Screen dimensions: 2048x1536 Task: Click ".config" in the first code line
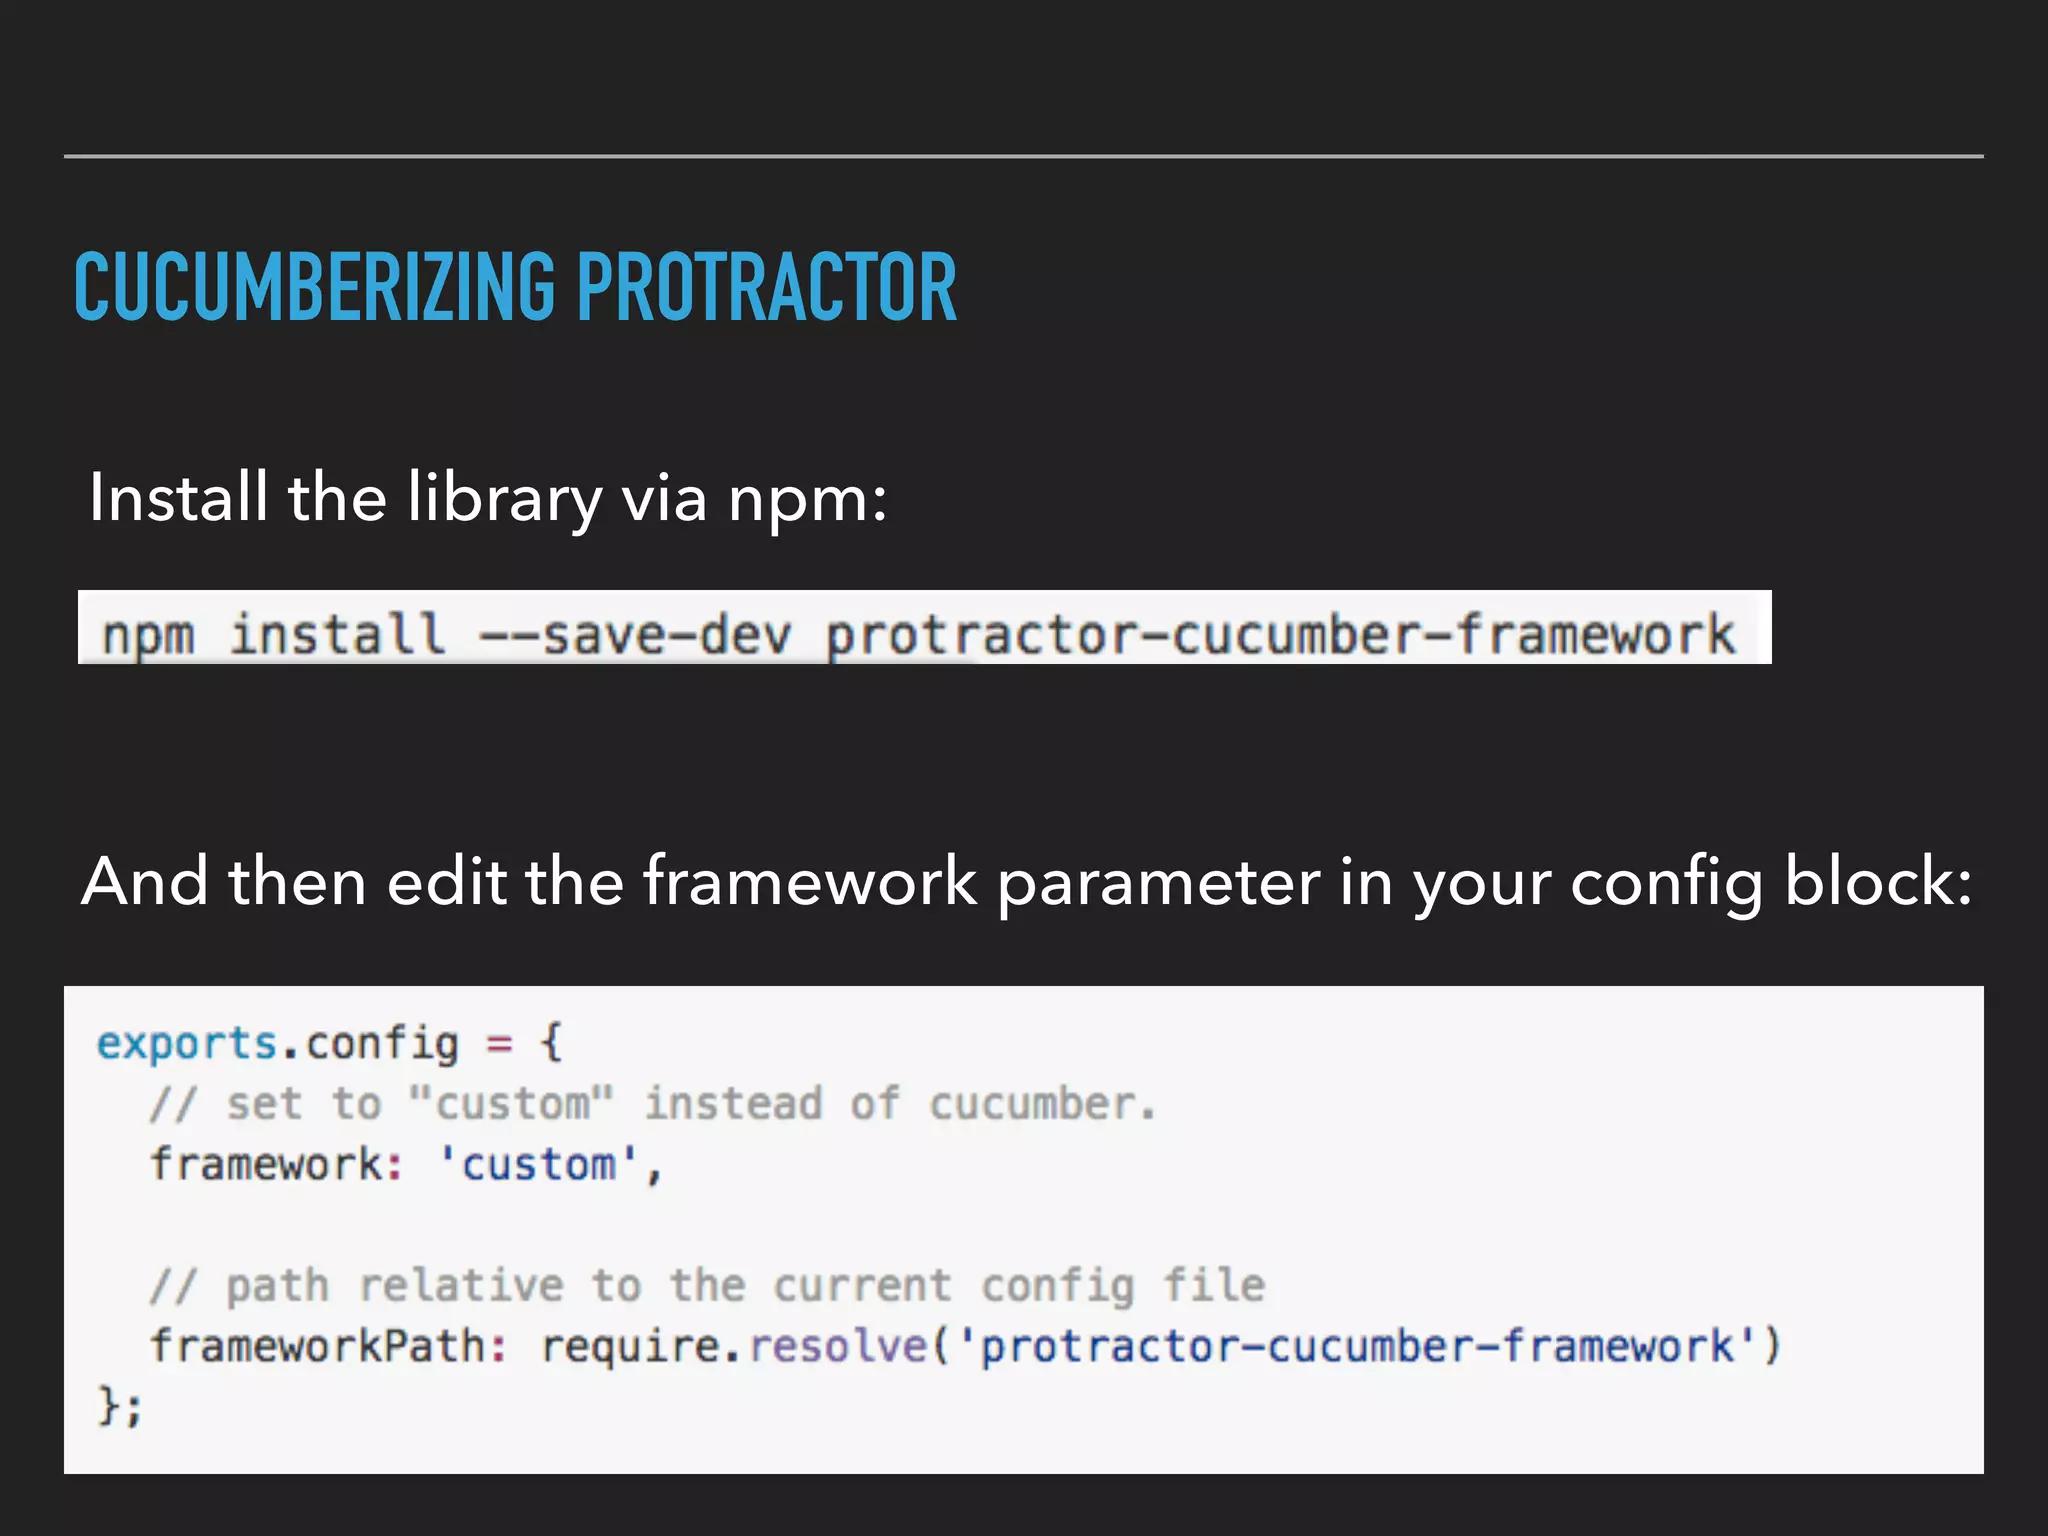click(370, 1043)
